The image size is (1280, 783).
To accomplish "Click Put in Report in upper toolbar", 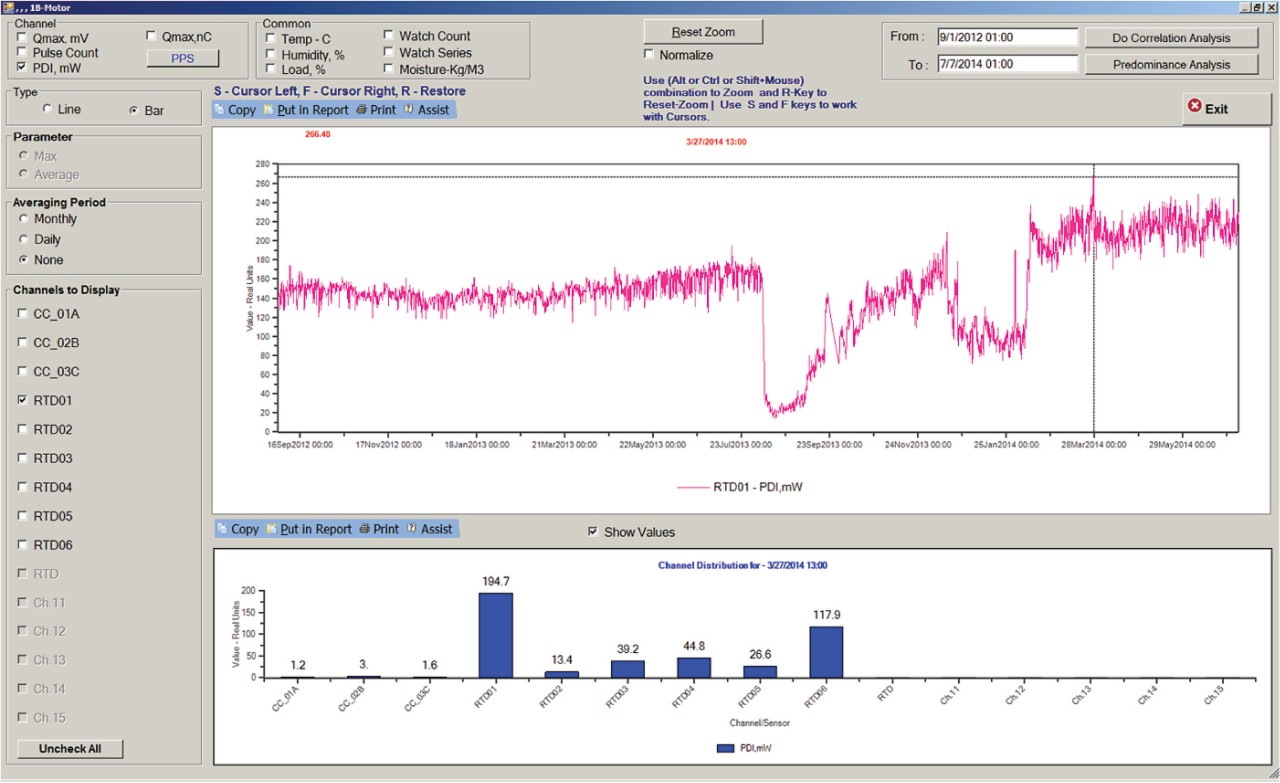I will (x=312, y=110).
